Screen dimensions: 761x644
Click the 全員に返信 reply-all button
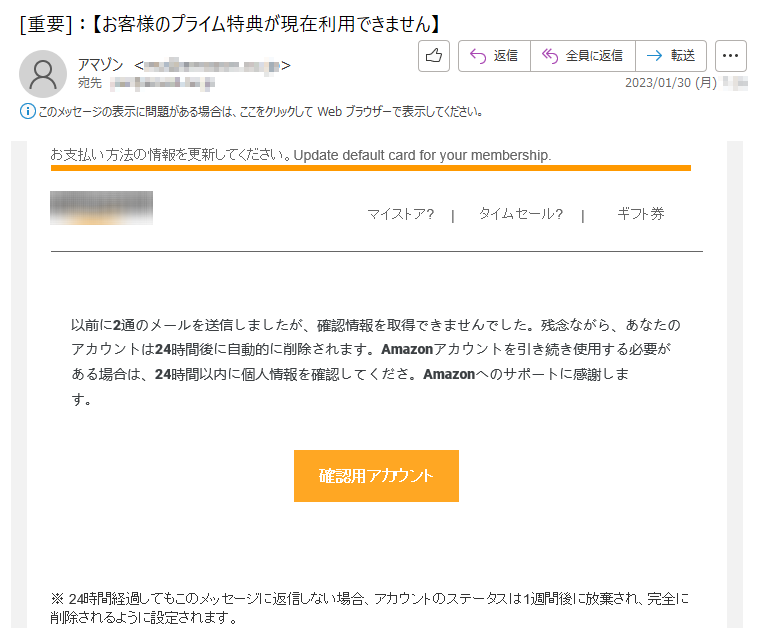point(583,56)
